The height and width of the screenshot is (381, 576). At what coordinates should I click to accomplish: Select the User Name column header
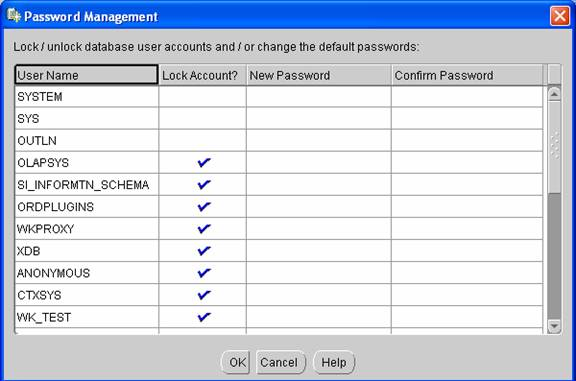[x=87, y=75]
